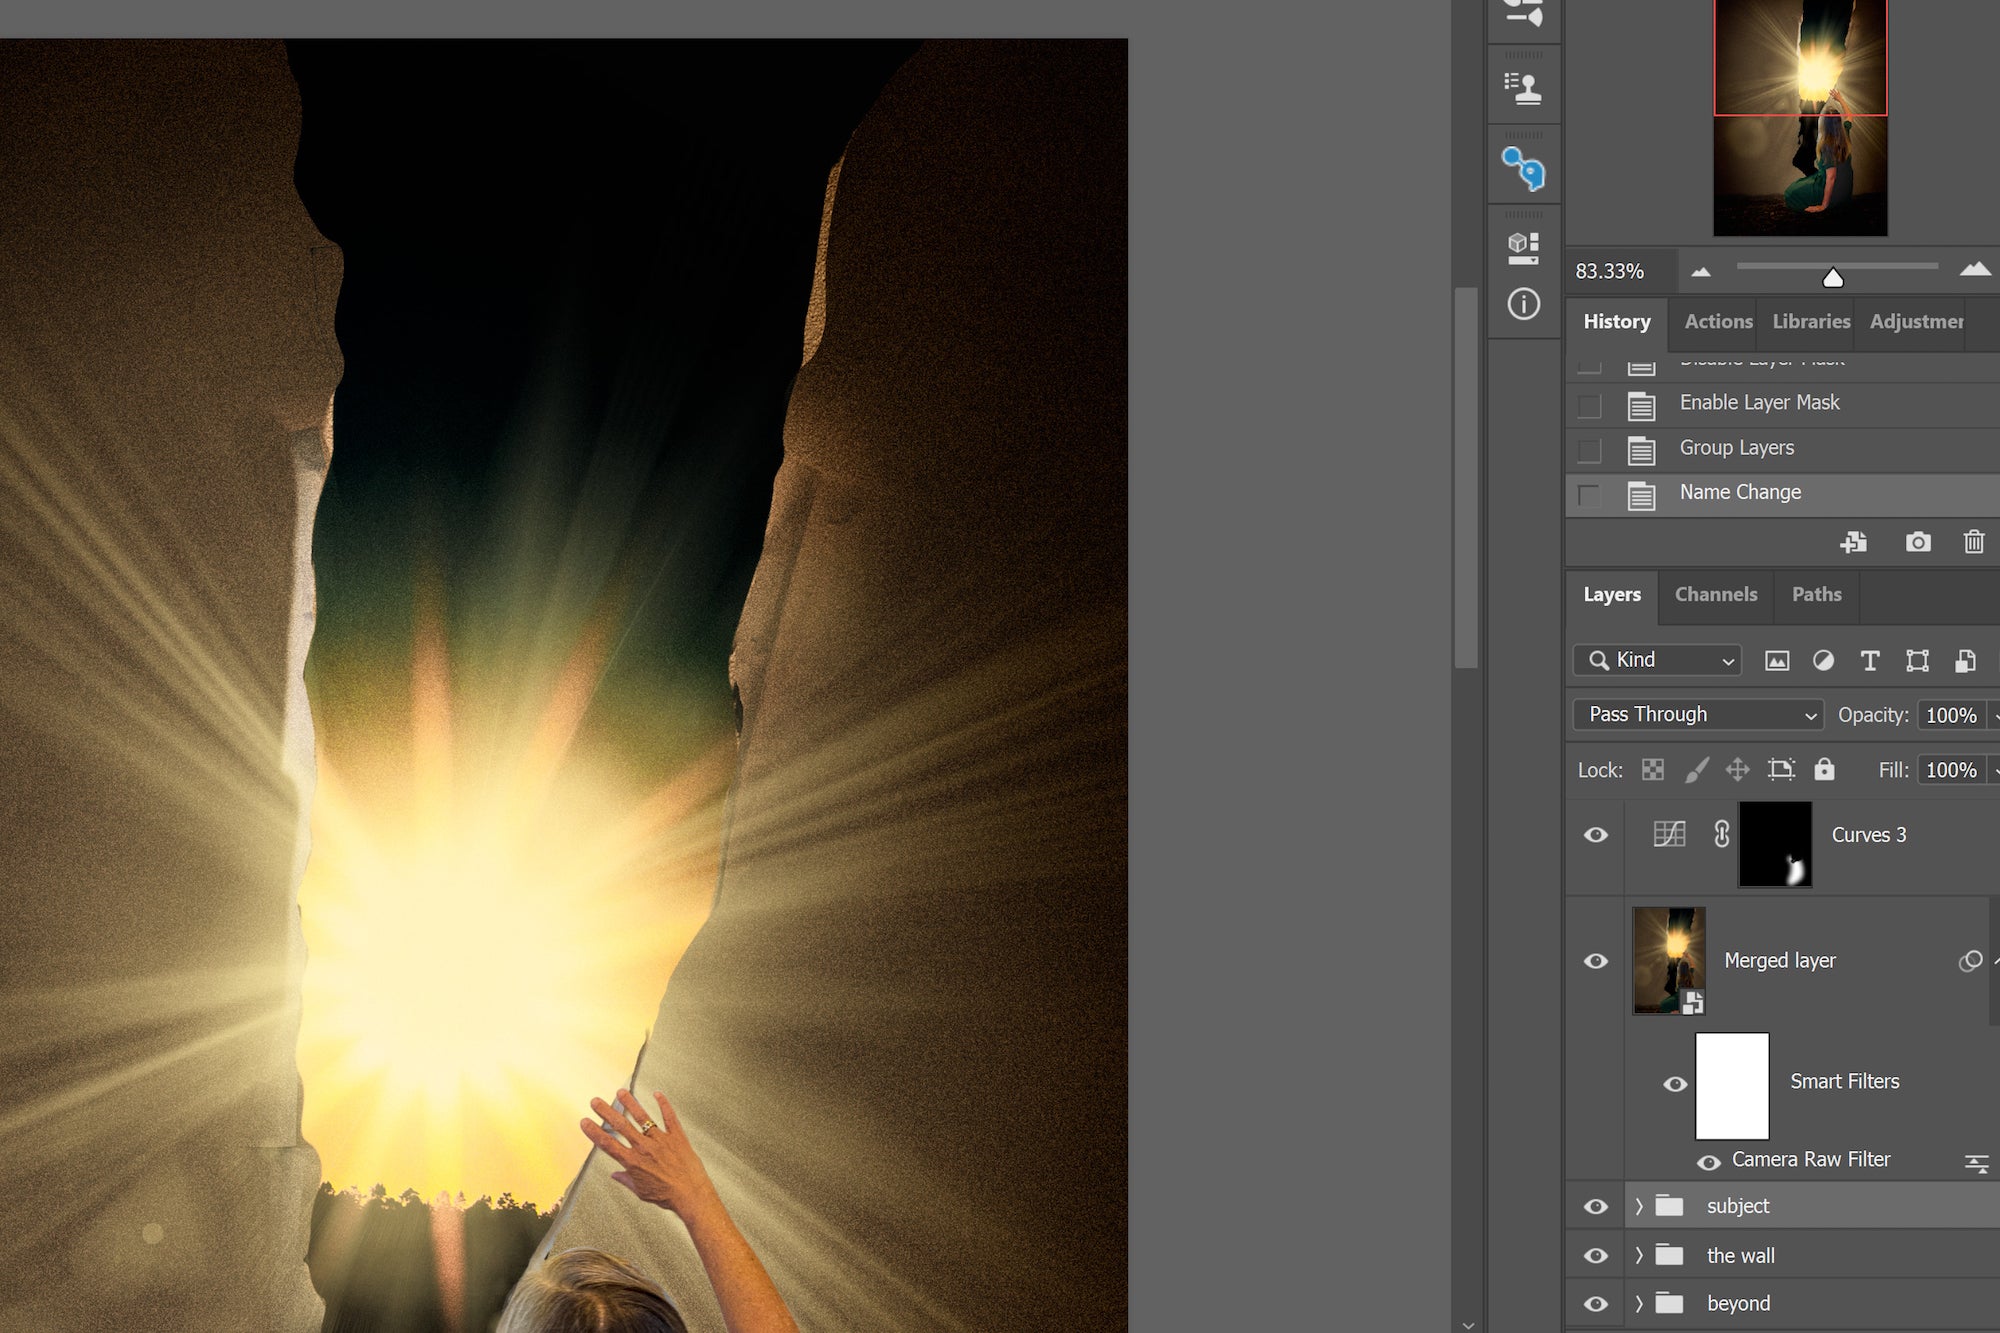Lock transparent pixels
The height and width of the screenshot is (1333, 2000).
(x=1653, y=769)
